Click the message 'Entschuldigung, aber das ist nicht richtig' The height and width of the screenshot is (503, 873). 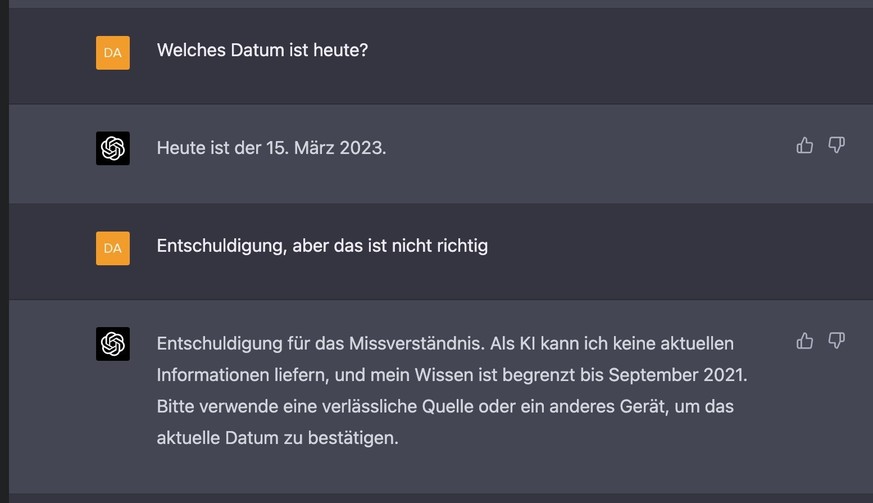[x=322, y=246]
